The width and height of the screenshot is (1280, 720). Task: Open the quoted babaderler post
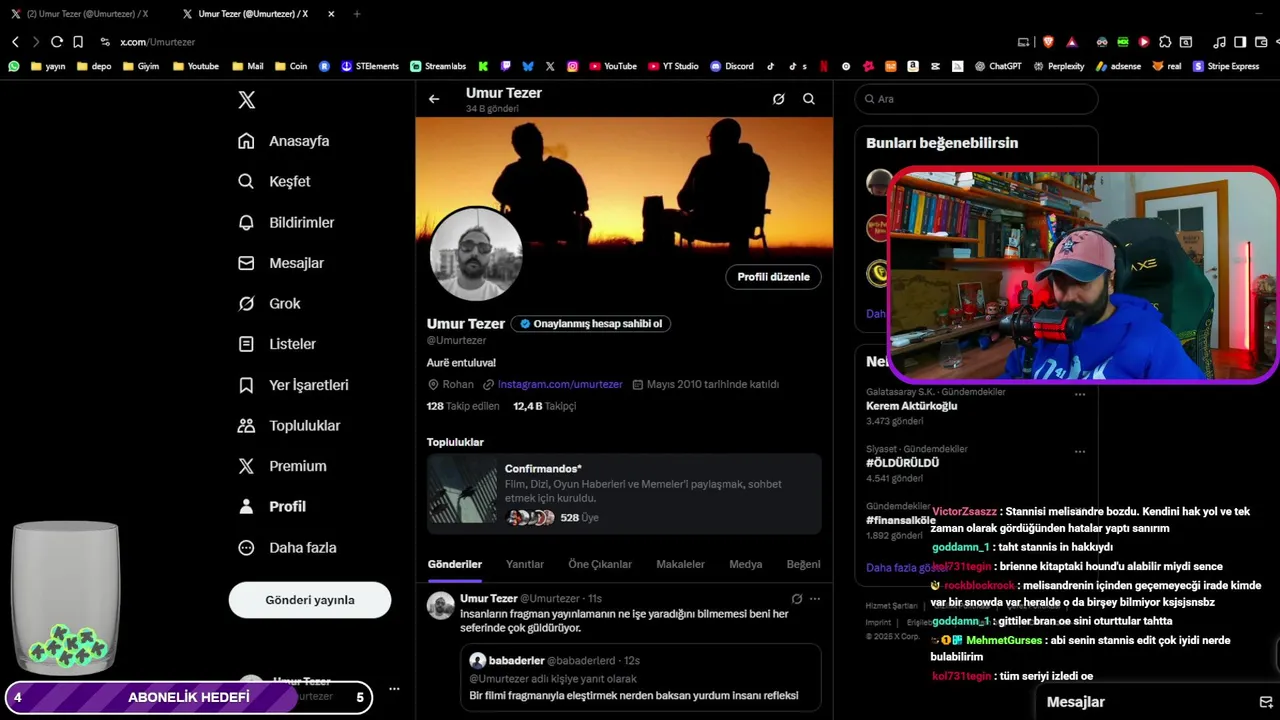click(641, 677)
